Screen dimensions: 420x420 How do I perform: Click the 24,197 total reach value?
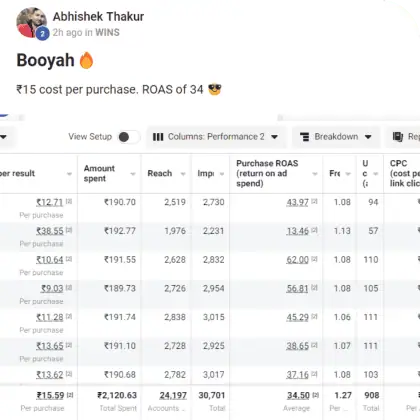point(173,395)
